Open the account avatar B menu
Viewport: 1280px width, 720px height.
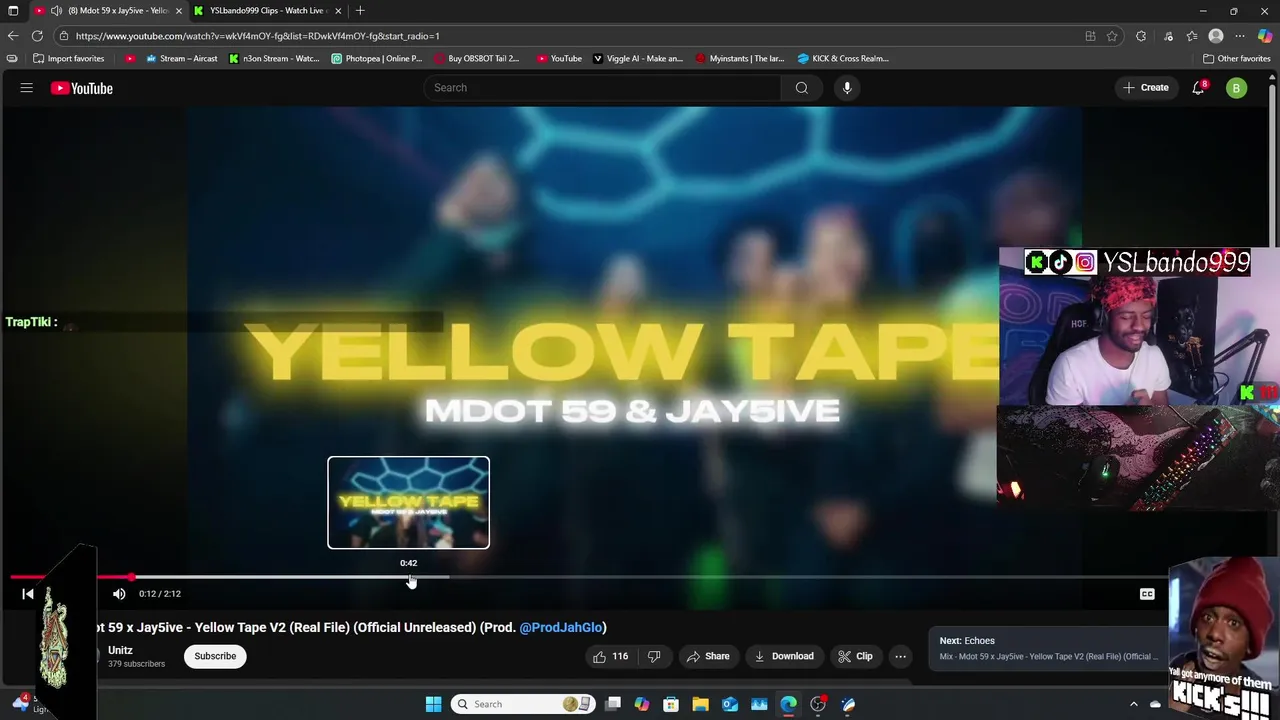(1236, 88)
